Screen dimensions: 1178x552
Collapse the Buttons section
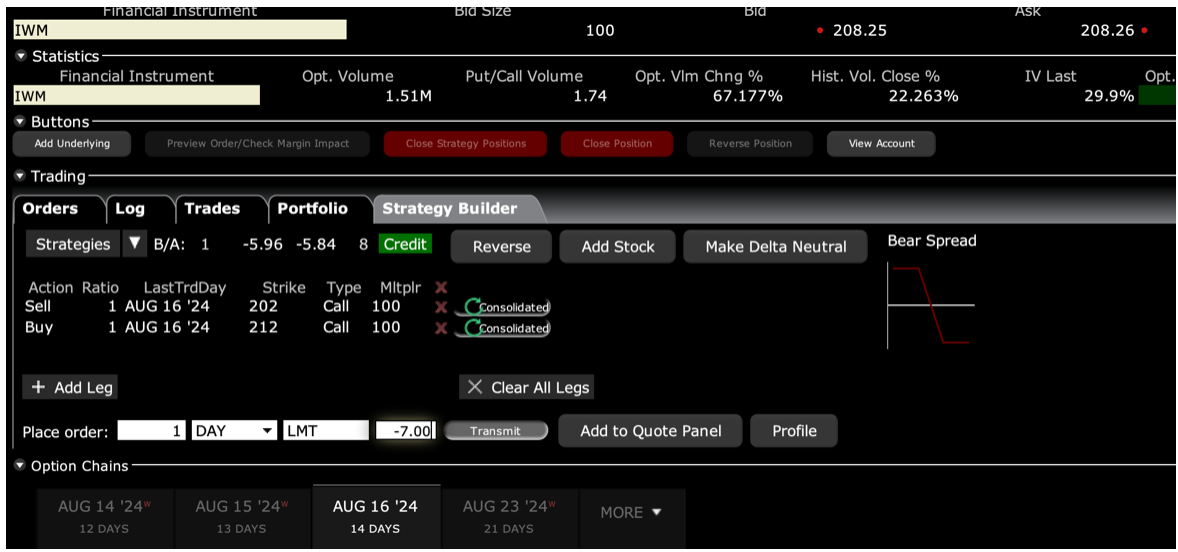(x=21, y=122)
